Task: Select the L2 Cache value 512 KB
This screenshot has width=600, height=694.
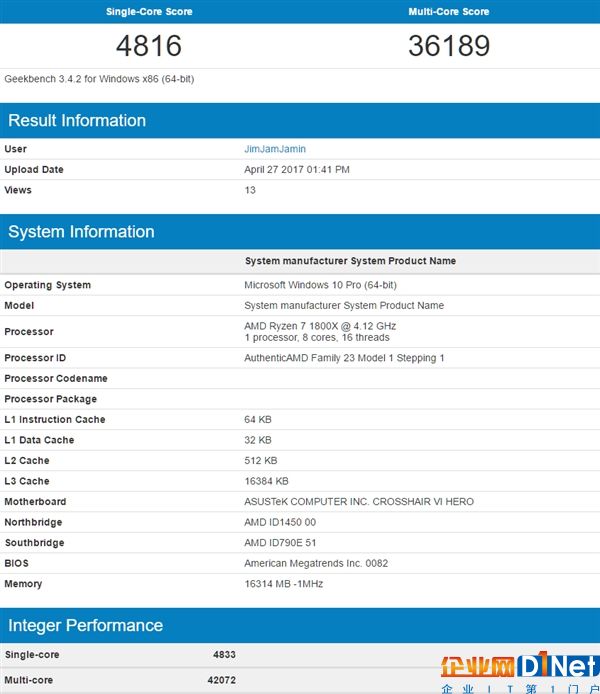Action: tap(261, 461)
